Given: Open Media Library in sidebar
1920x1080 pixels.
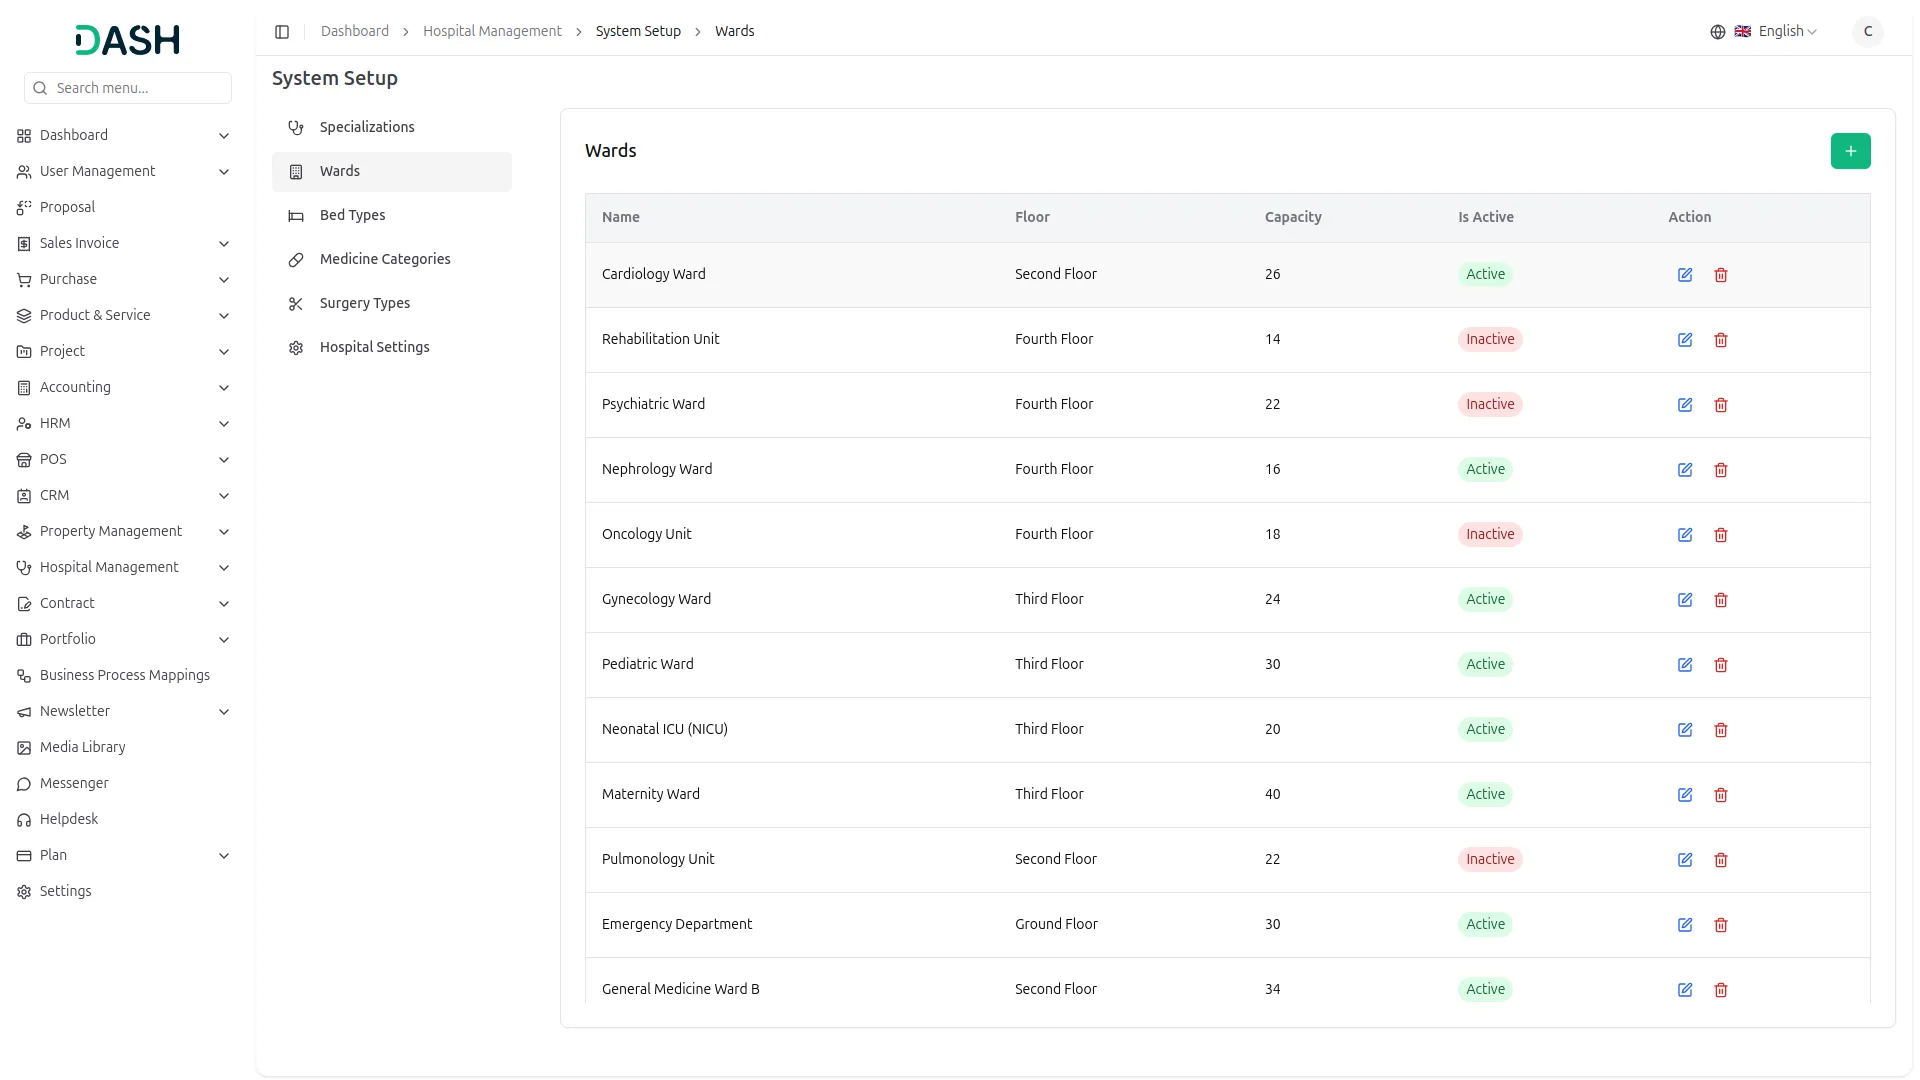Looking at the screenshot, I should [x=124, y=747].
